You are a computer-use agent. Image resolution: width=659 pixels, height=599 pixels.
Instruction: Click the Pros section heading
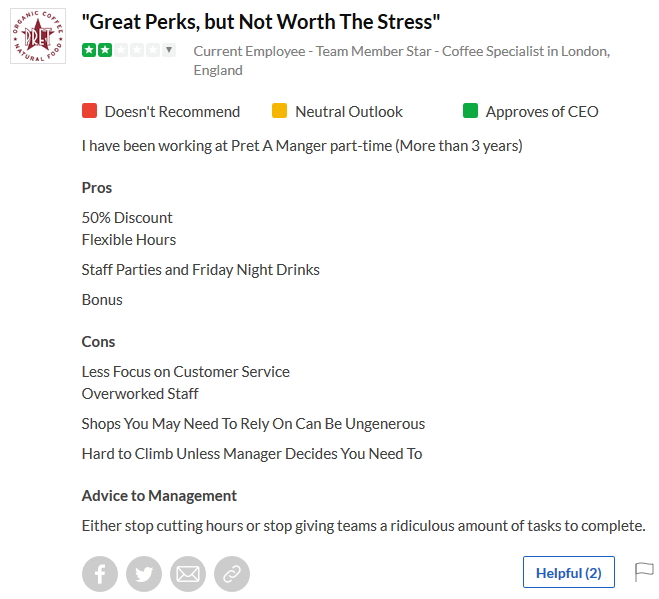click(97, 188)
